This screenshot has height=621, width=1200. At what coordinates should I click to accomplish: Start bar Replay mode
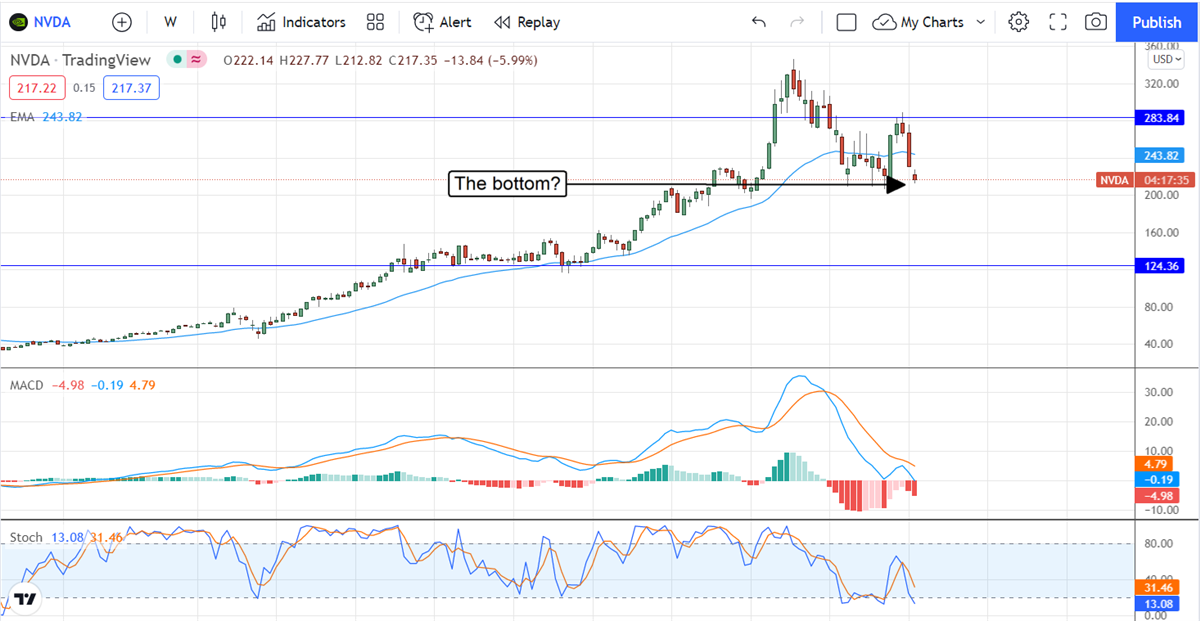[x=527, y=21]
